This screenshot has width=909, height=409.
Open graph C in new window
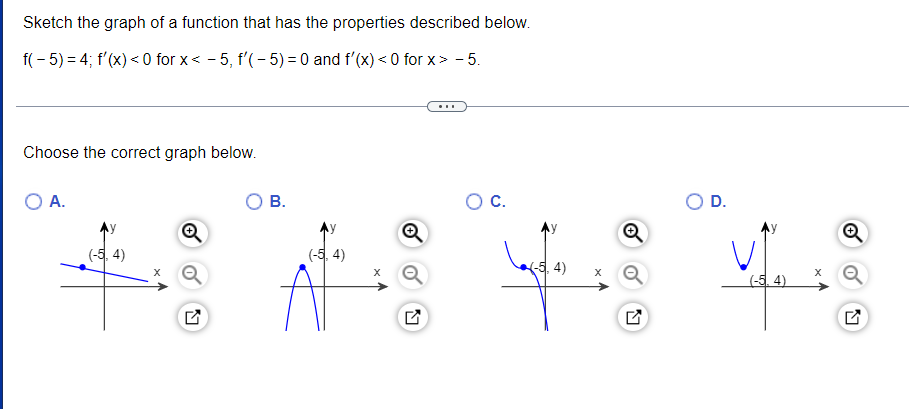pos(632,317)
